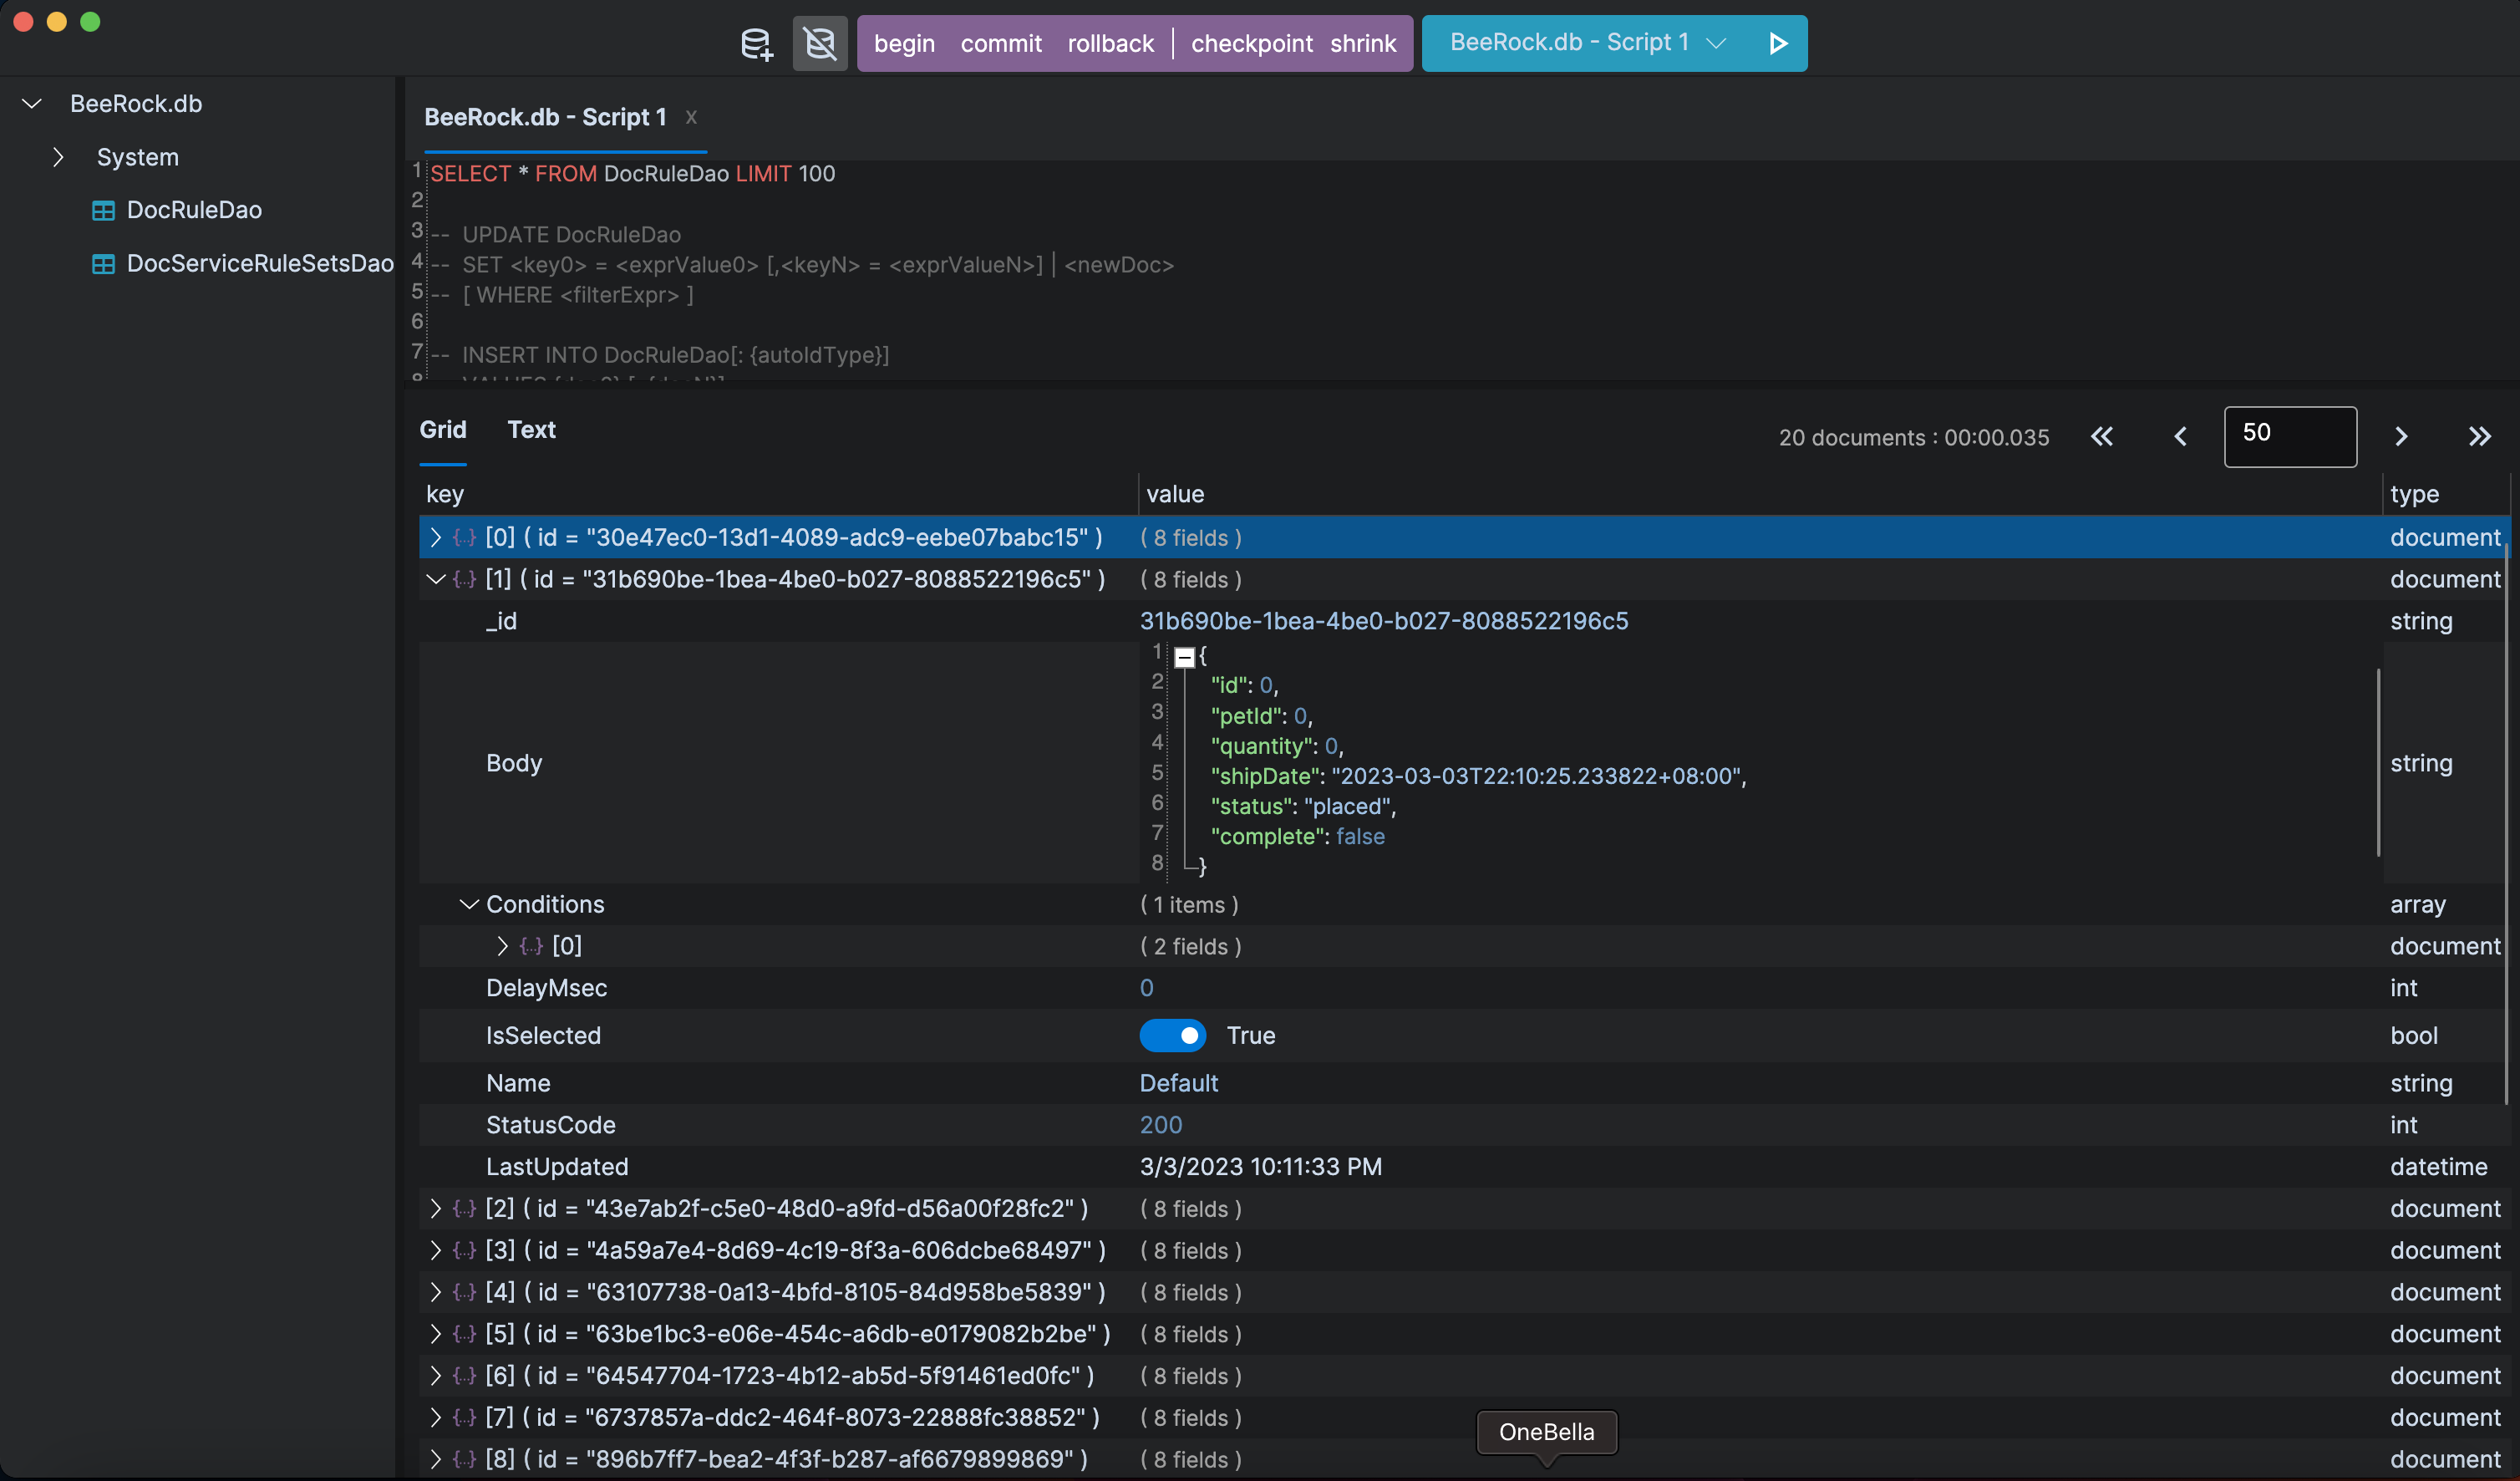Click the disconnect database icon
Screen dimensions: 2520x1481
[x=819, y=44]
